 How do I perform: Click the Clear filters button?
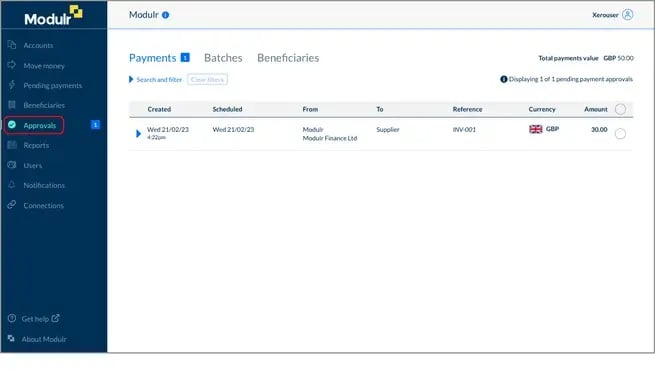point(207,79)
